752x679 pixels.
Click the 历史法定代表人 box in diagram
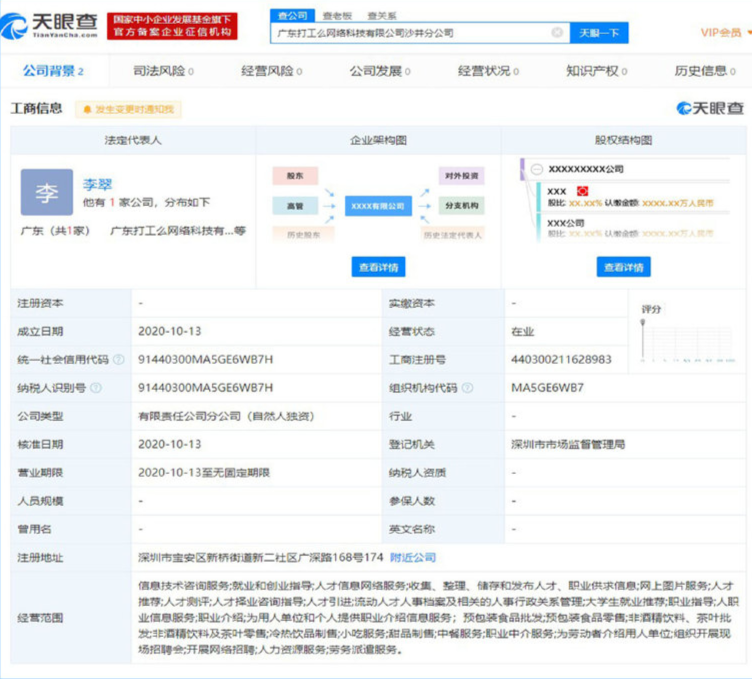[x=453, y=234]
